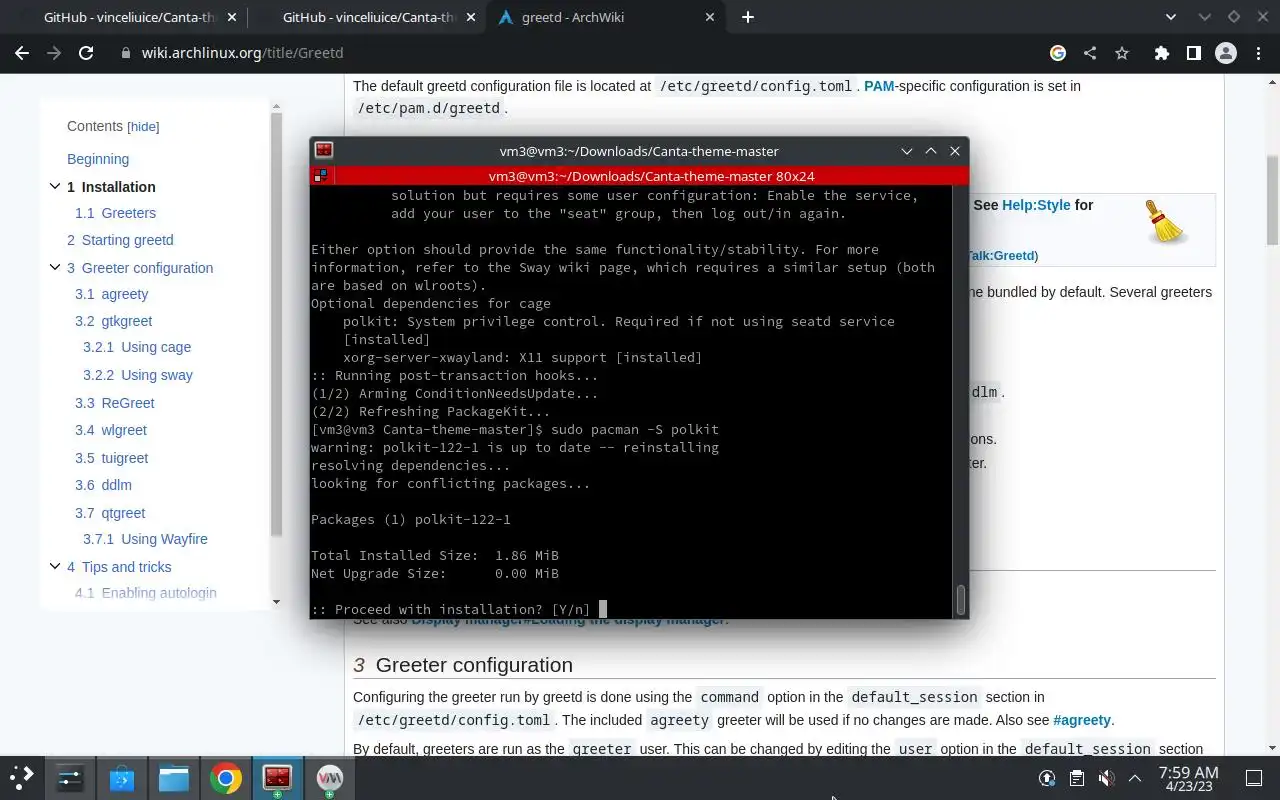Open the #agreety anchor link
1280x800 pixels.
(1082, 720)
